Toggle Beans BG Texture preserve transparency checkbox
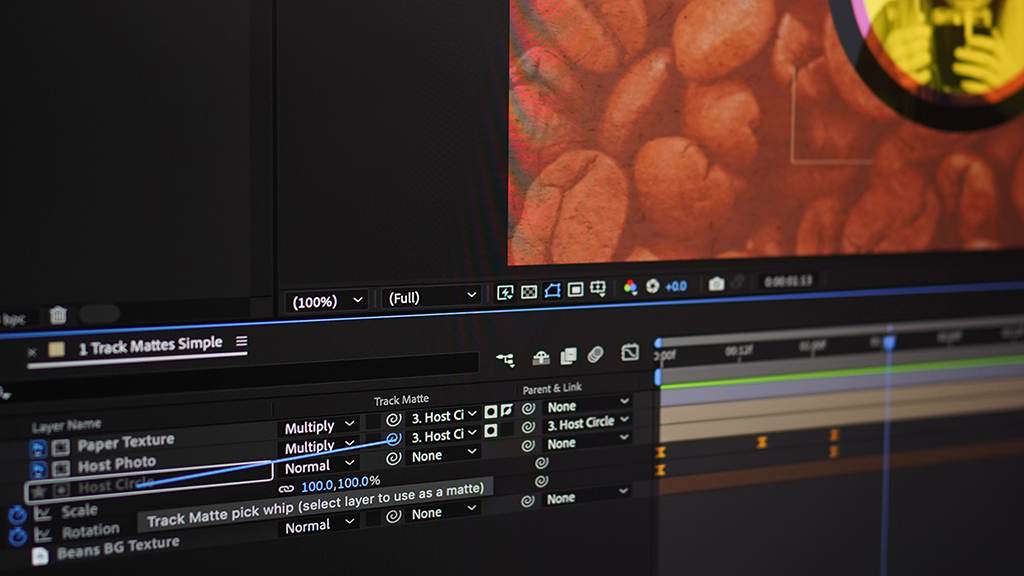The image size is (1024, 576). (372, 519)
